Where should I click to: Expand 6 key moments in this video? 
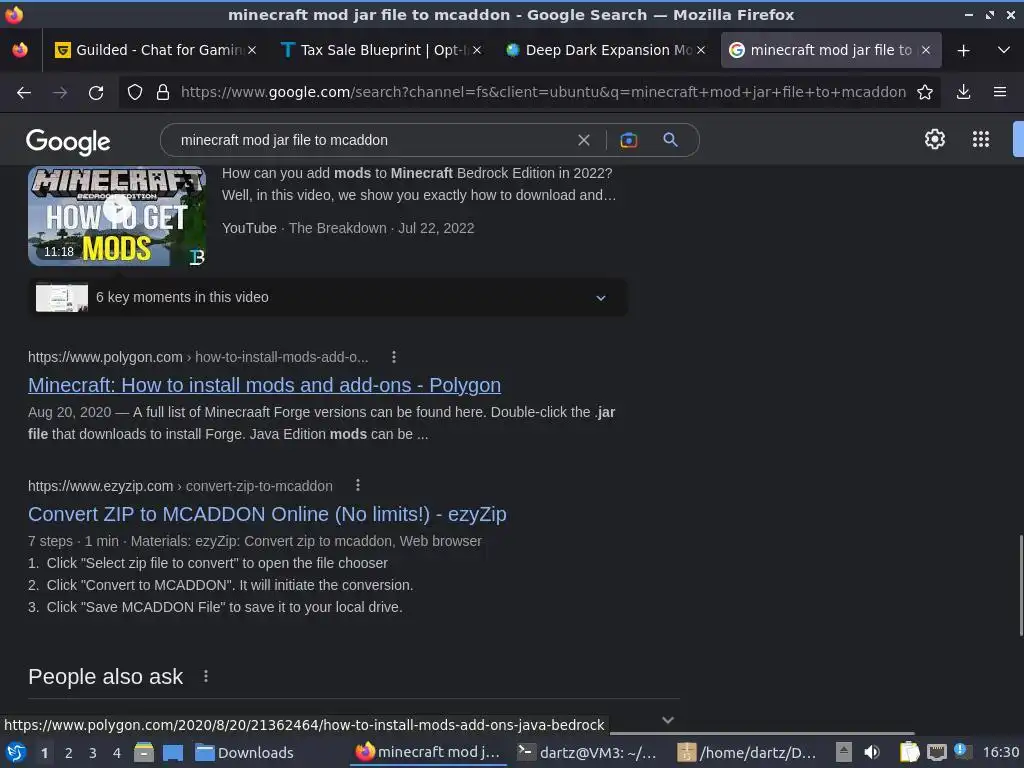point(328,298)
